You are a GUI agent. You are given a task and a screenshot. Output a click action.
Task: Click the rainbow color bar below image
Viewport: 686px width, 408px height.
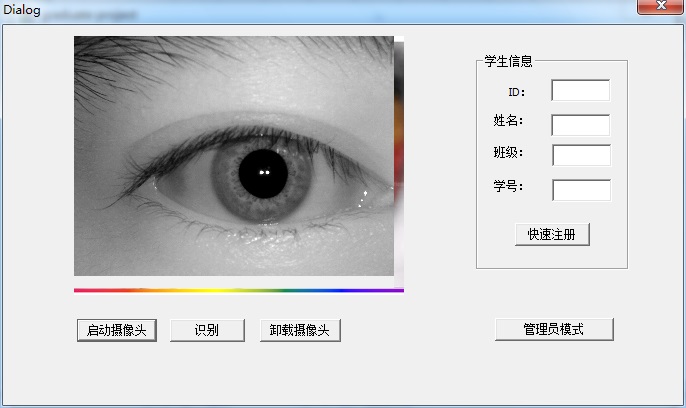[239, 290]
